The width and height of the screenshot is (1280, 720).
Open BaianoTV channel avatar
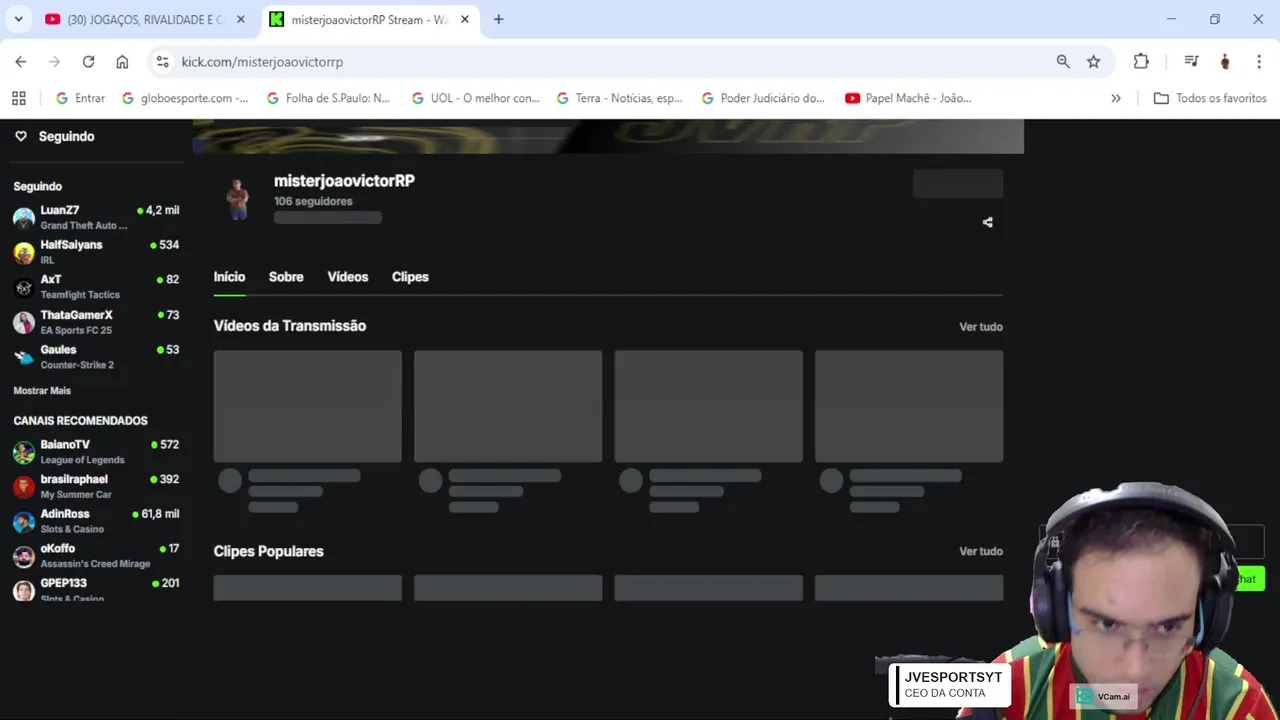coord(24,452)
